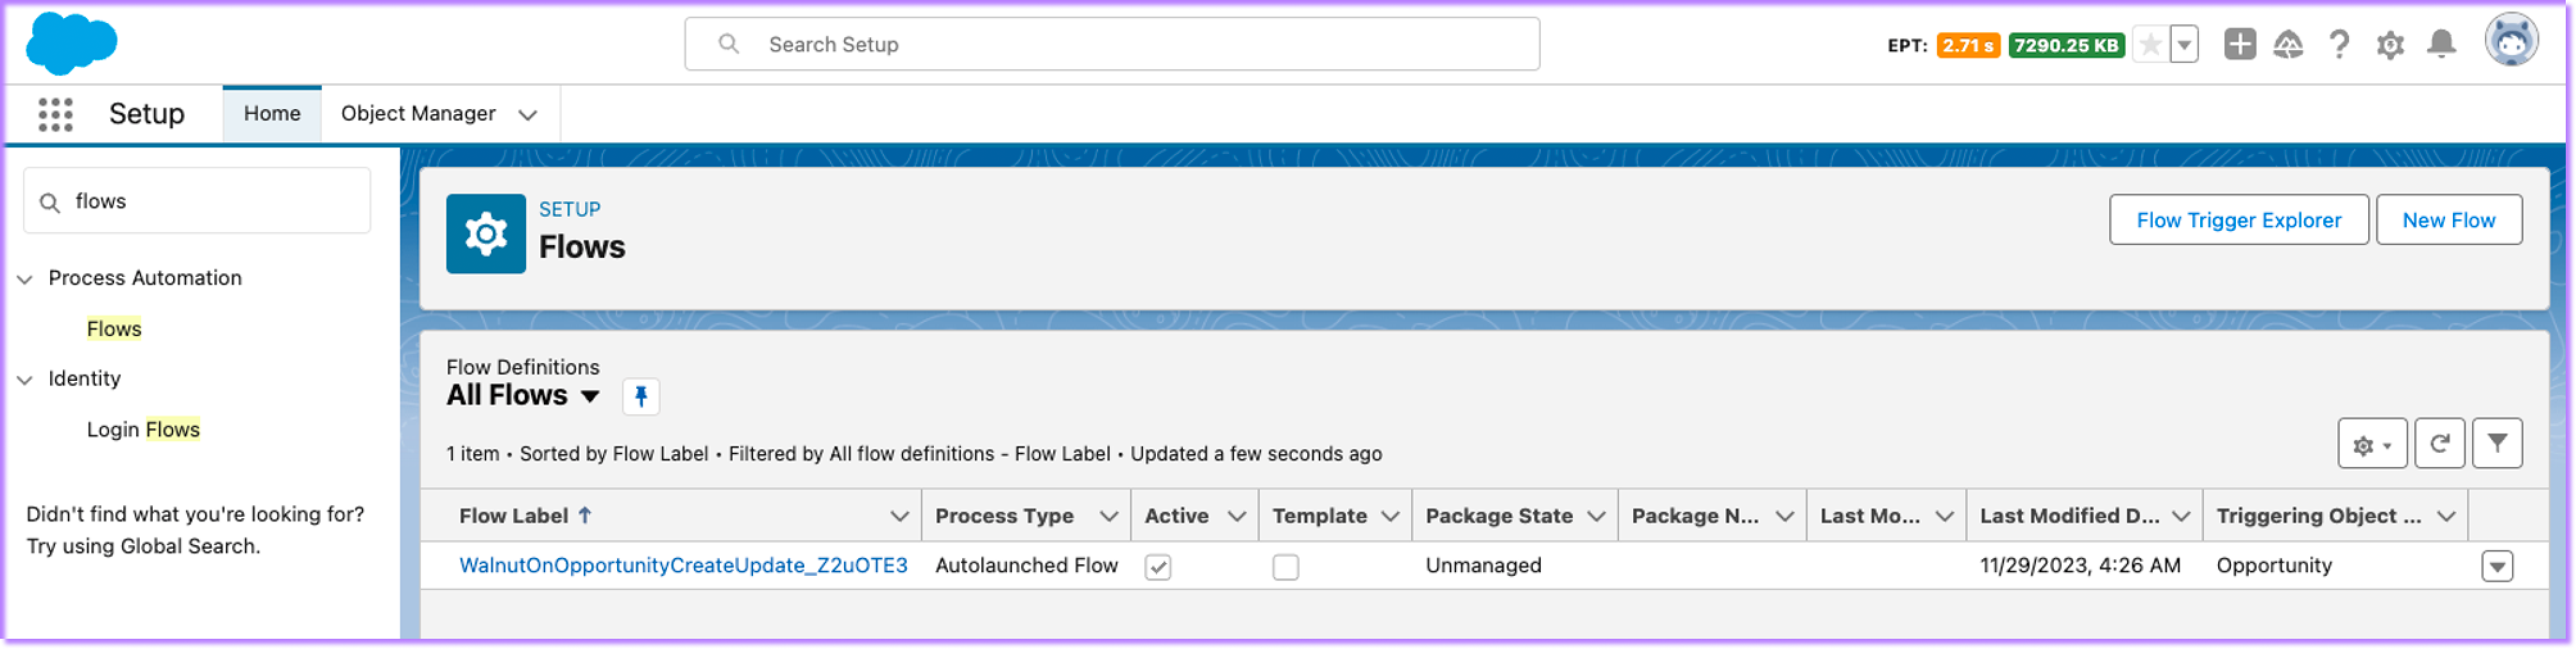Collapse the Process Automation section
2576x649 pixels.
(x=25, y=279)
